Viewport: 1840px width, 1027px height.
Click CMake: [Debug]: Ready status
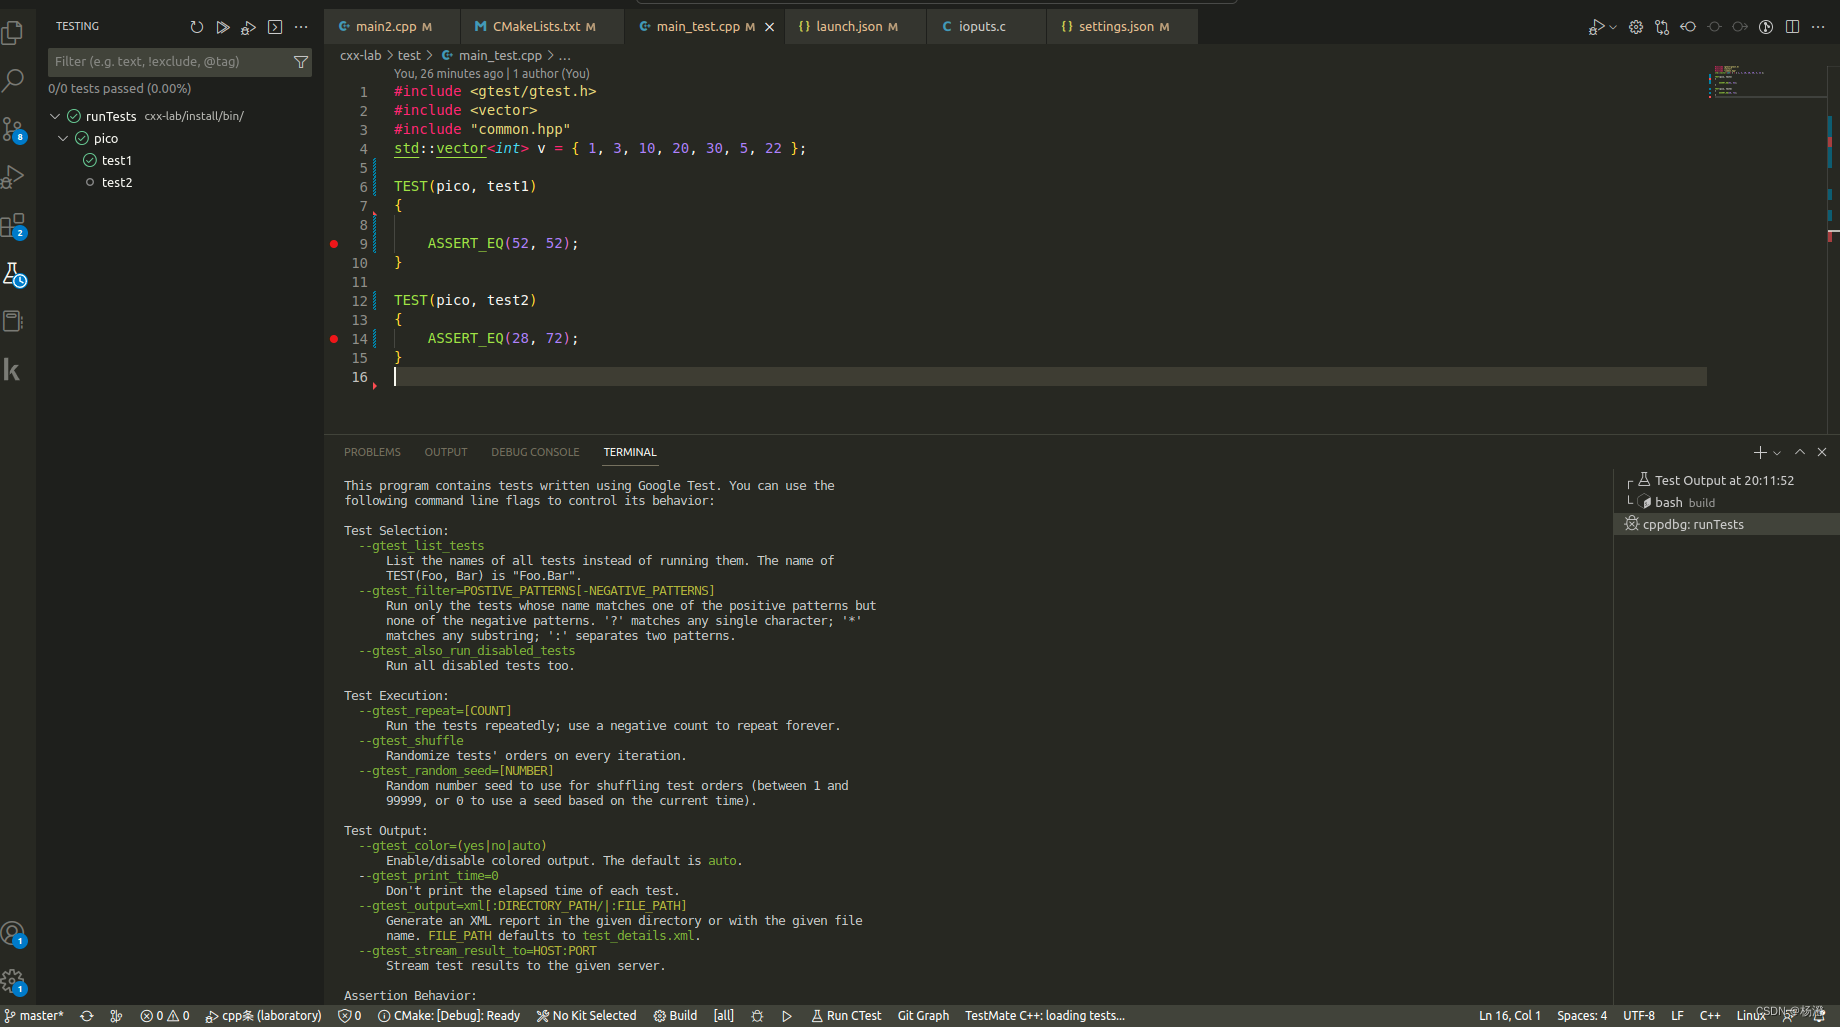point(449,1016)
